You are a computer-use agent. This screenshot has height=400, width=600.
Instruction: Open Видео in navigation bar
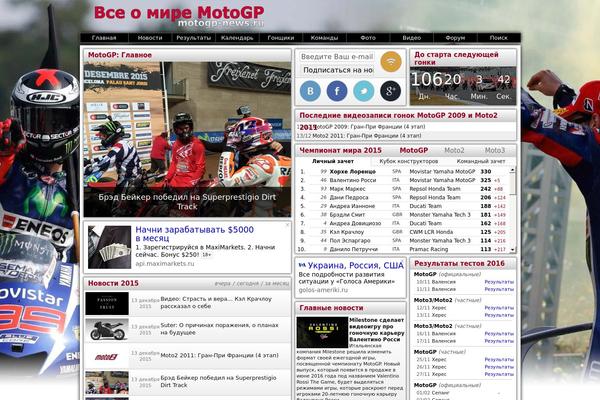pos(412,38)
